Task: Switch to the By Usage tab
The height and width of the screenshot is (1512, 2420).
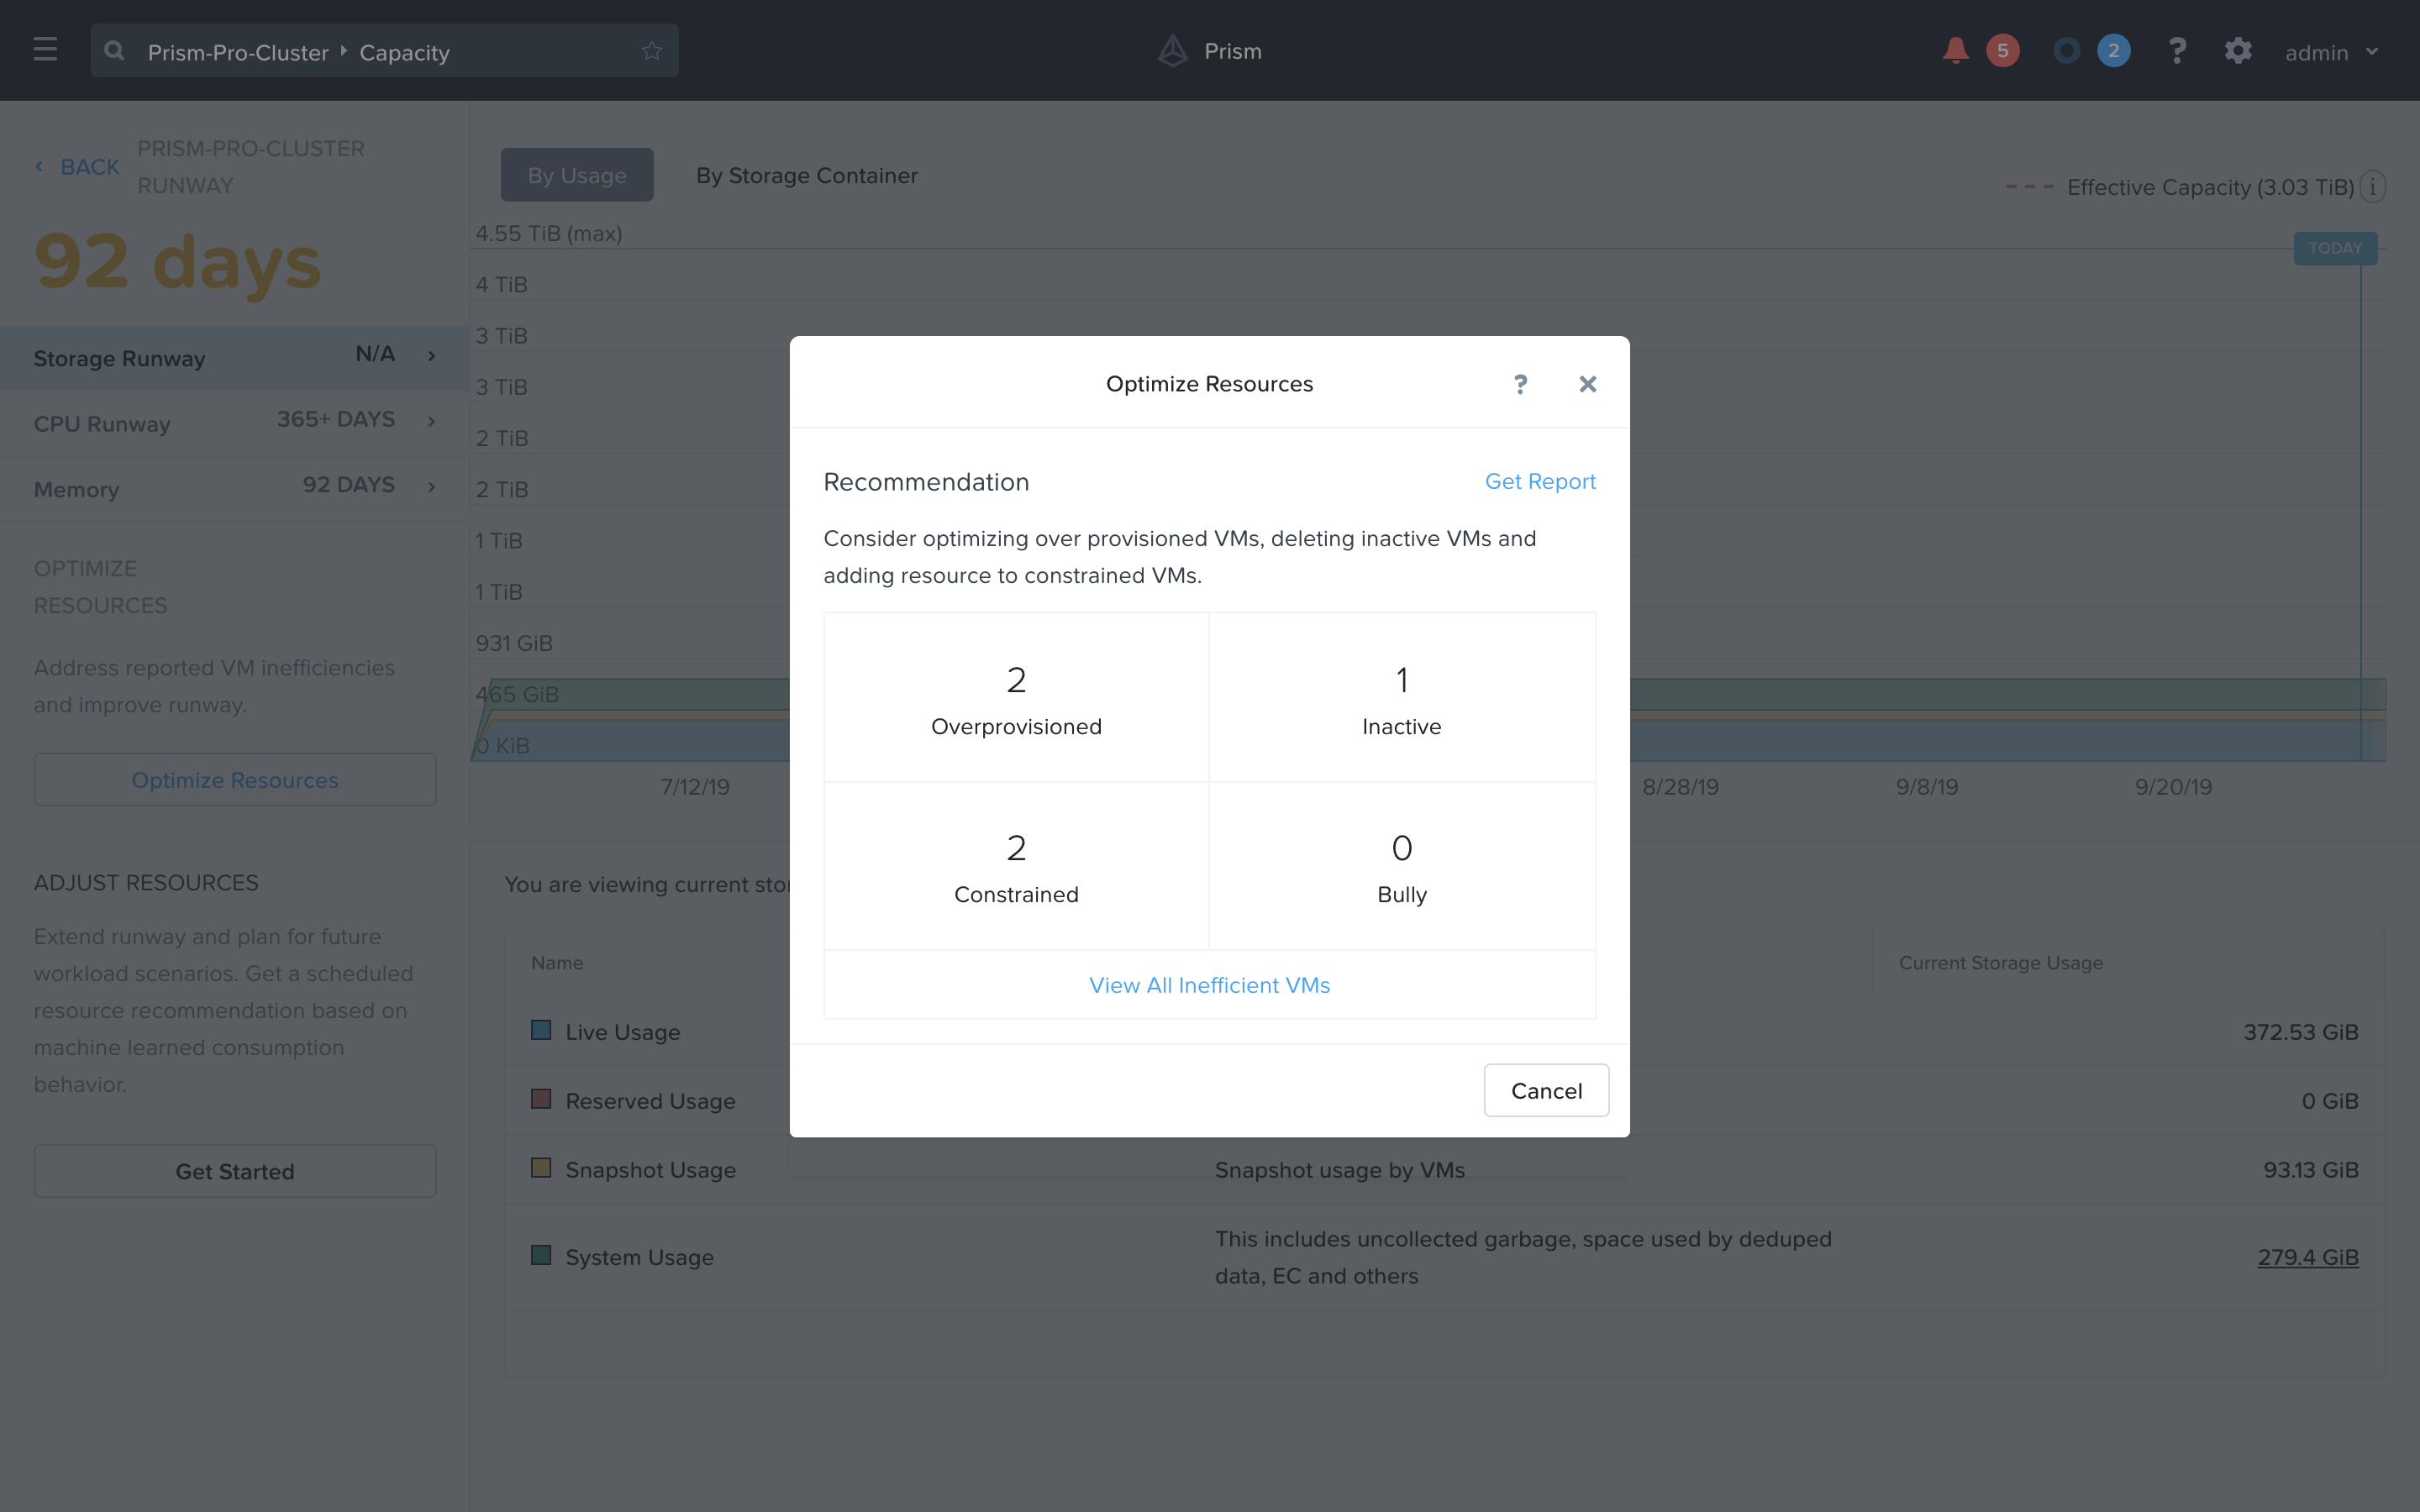Action: pos(577,175)
